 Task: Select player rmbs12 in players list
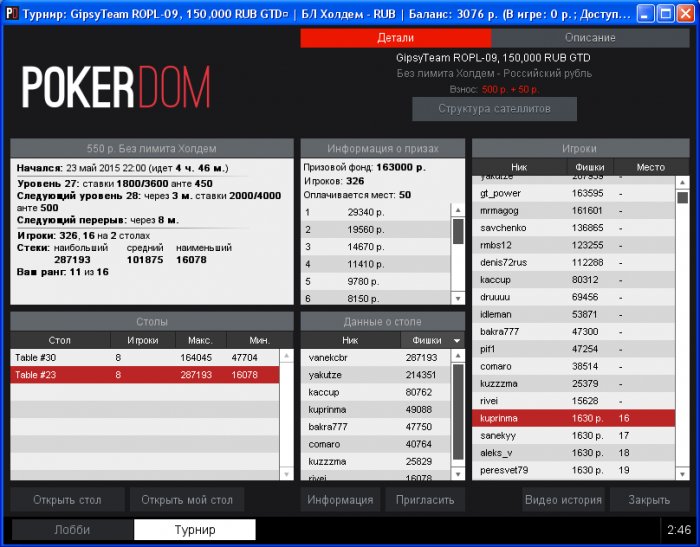(x=574, y=245)
